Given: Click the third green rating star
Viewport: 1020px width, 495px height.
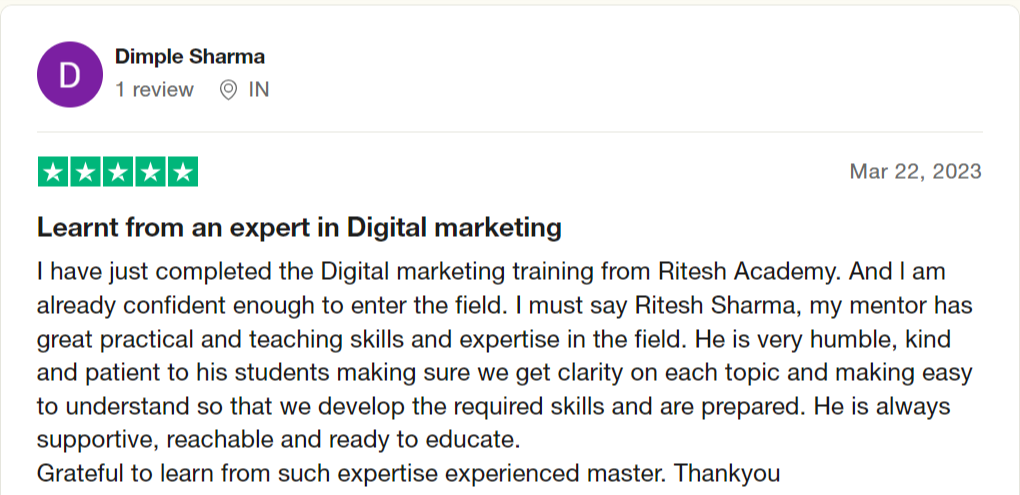Looking at the screenshot, I should point(118,172).
